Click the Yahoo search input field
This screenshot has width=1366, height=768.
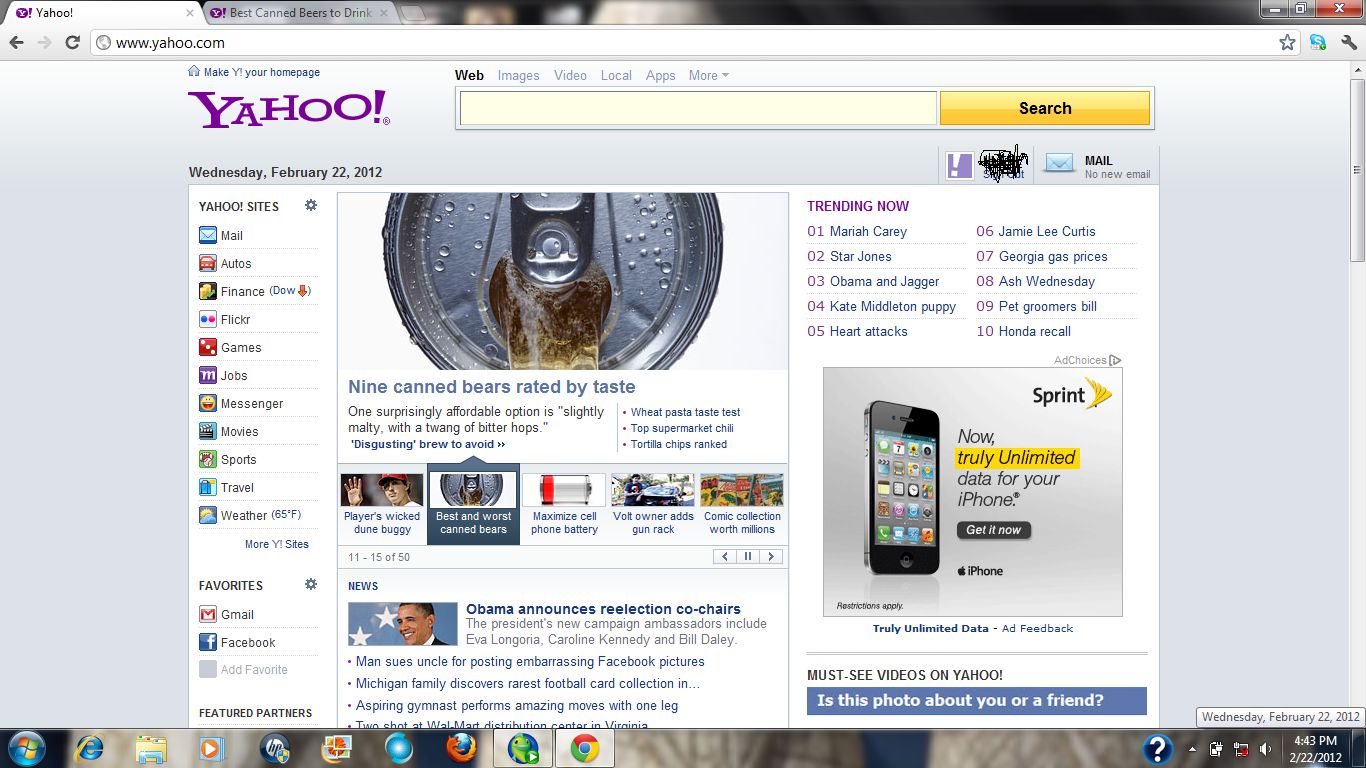click(x=697, y=108)
